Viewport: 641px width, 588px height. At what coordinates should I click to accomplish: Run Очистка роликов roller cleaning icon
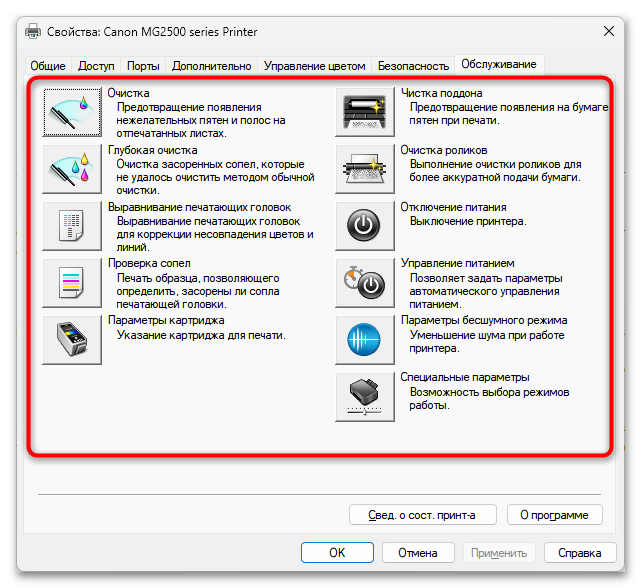[x=365, y=169]
